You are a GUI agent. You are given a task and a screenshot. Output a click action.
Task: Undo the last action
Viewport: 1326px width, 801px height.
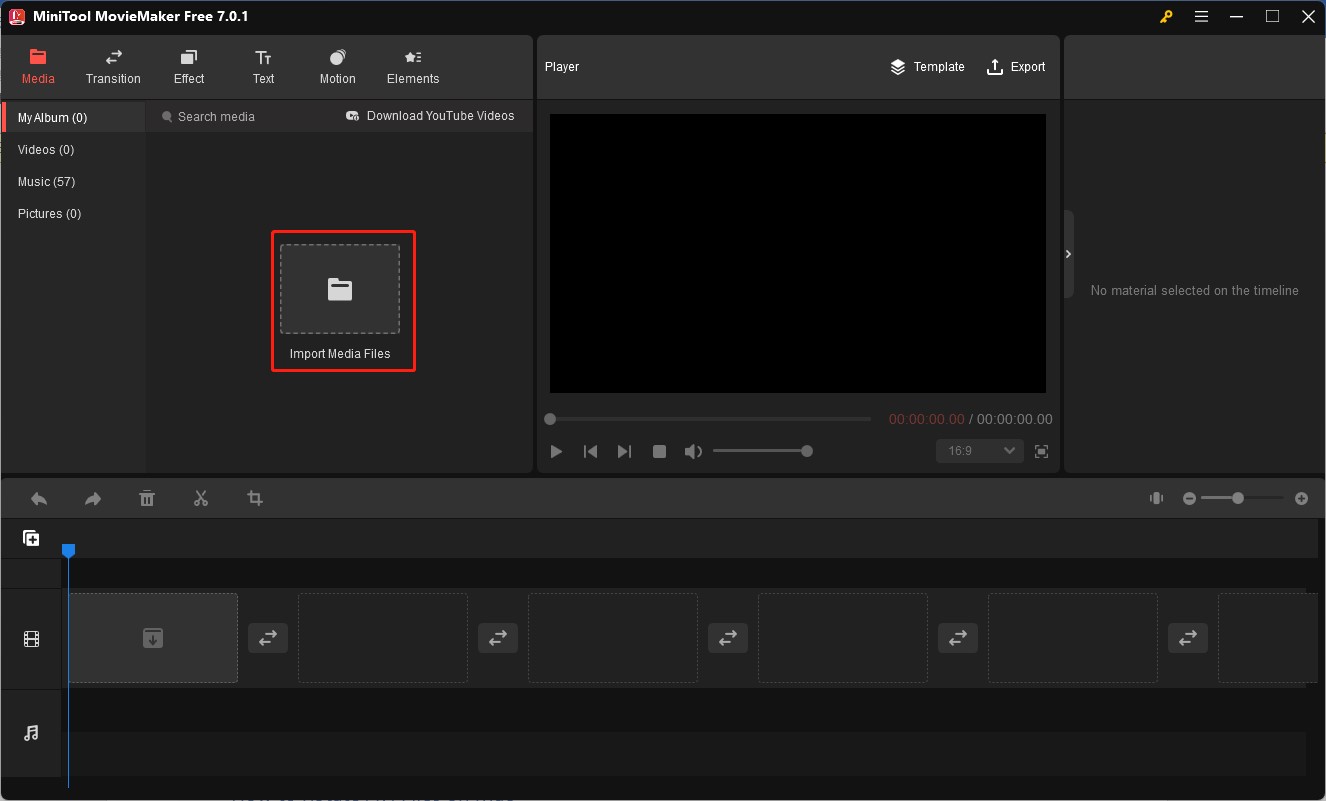click(x=39, y=498)
